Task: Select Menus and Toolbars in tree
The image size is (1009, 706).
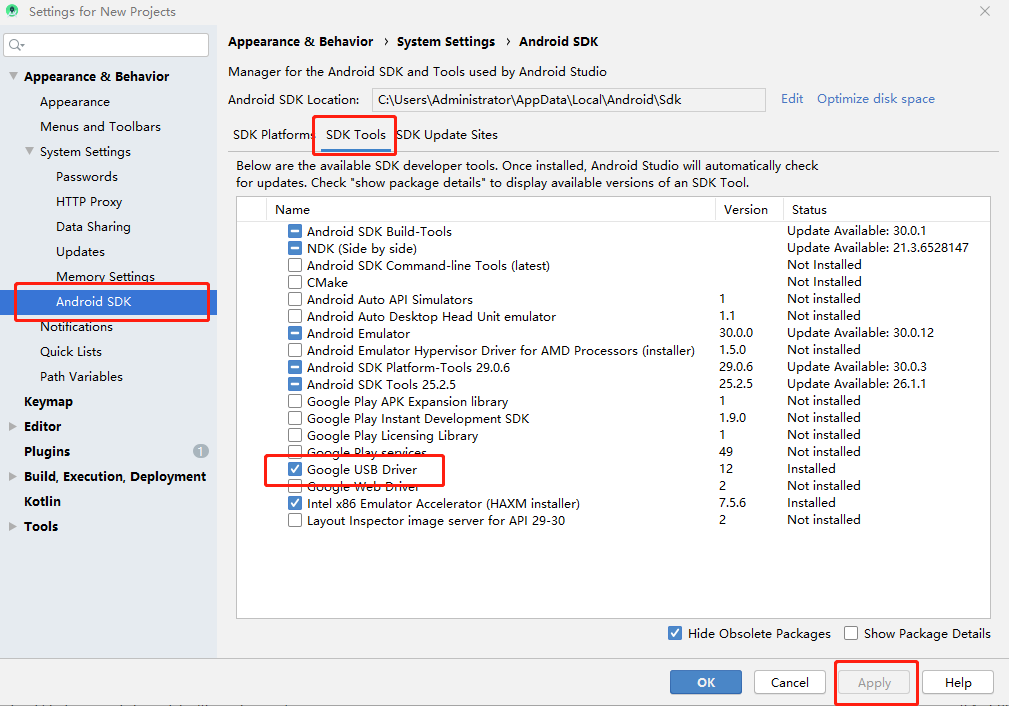Action: [100, 127]
